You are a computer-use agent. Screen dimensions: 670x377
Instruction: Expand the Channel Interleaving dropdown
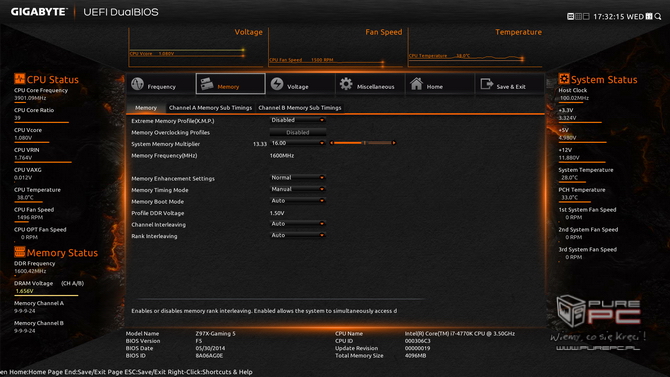point(298,224)
